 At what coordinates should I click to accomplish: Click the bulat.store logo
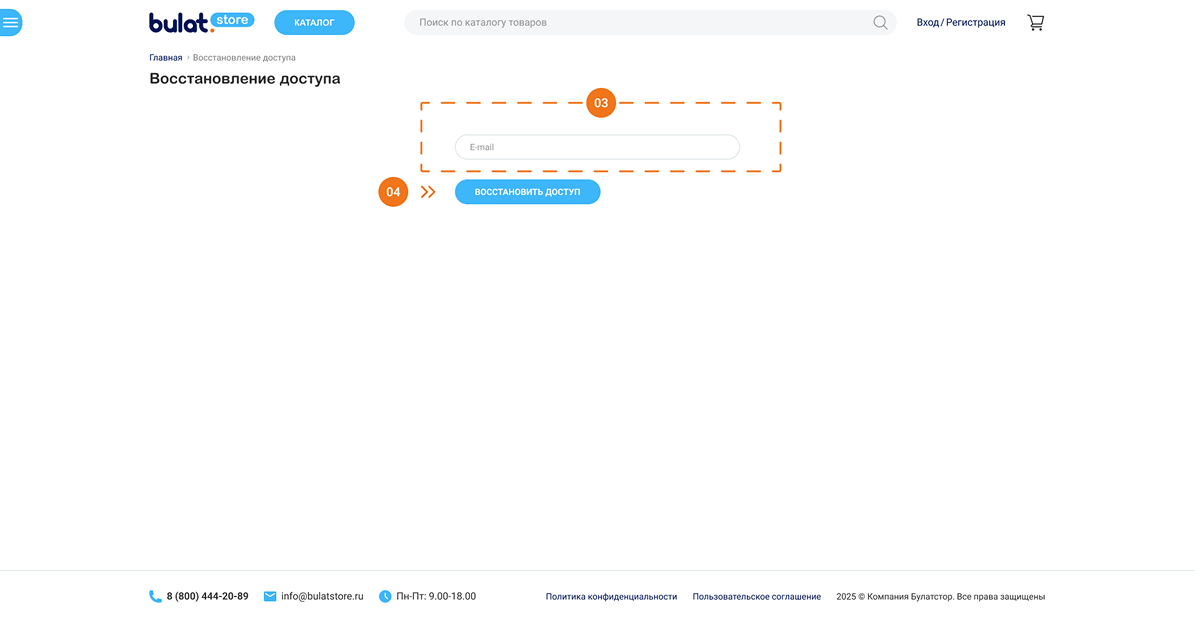coord(201,22)
